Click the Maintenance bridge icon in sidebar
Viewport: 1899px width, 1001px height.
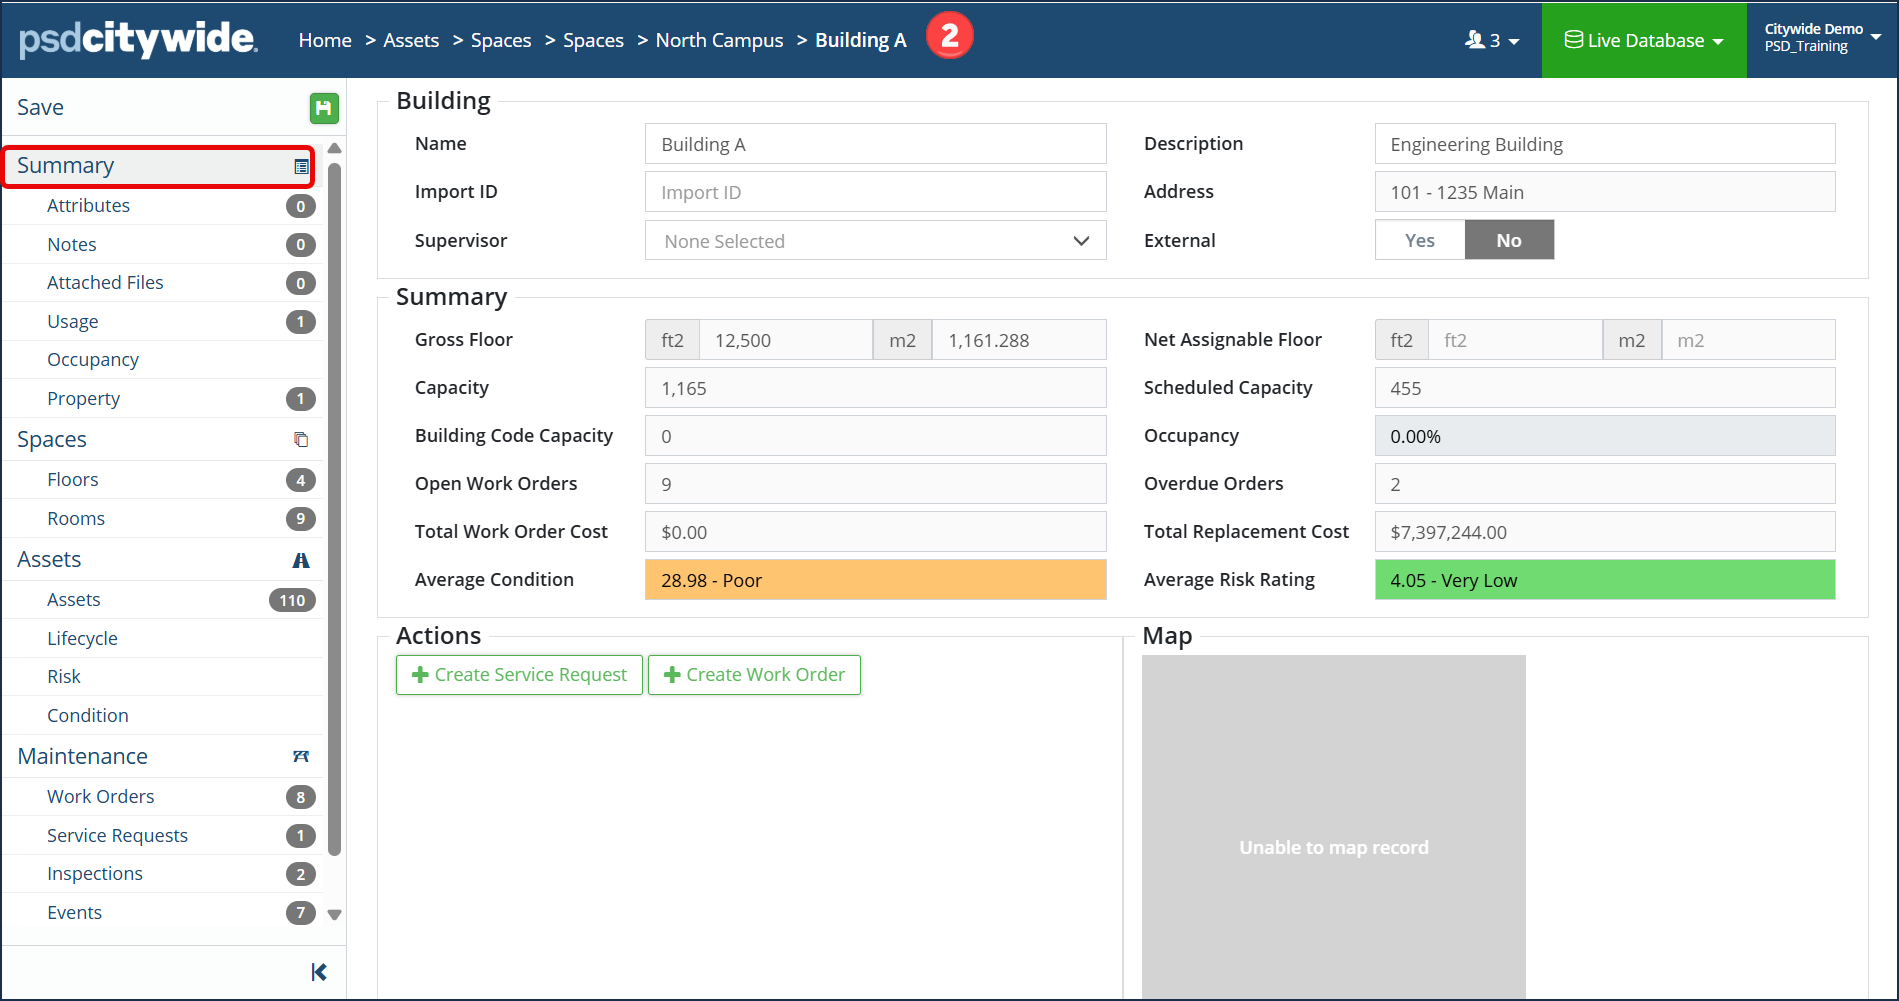coord(301,757)
